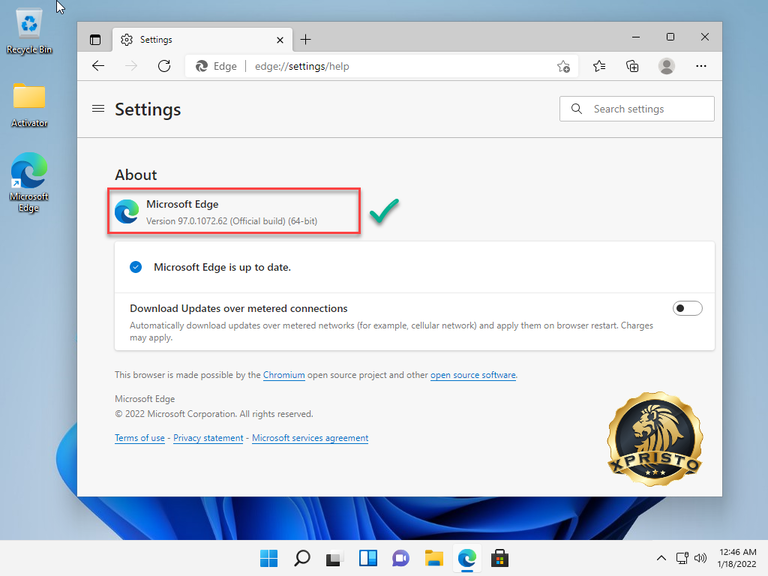Open the open source software link
Screen dimensions: 768x576
[473, 375]
